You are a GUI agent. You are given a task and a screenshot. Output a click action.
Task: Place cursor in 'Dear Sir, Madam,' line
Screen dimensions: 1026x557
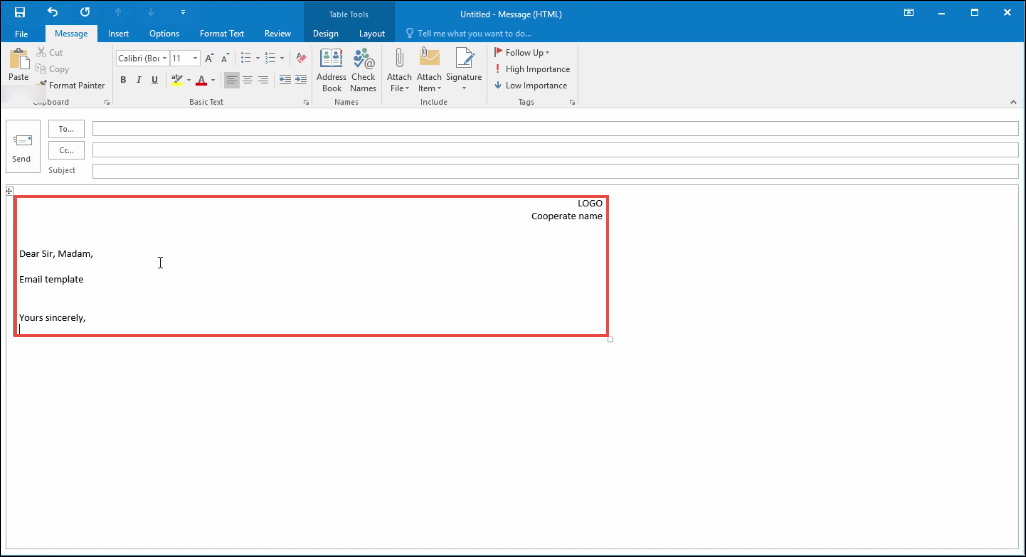tap(56, 253)
